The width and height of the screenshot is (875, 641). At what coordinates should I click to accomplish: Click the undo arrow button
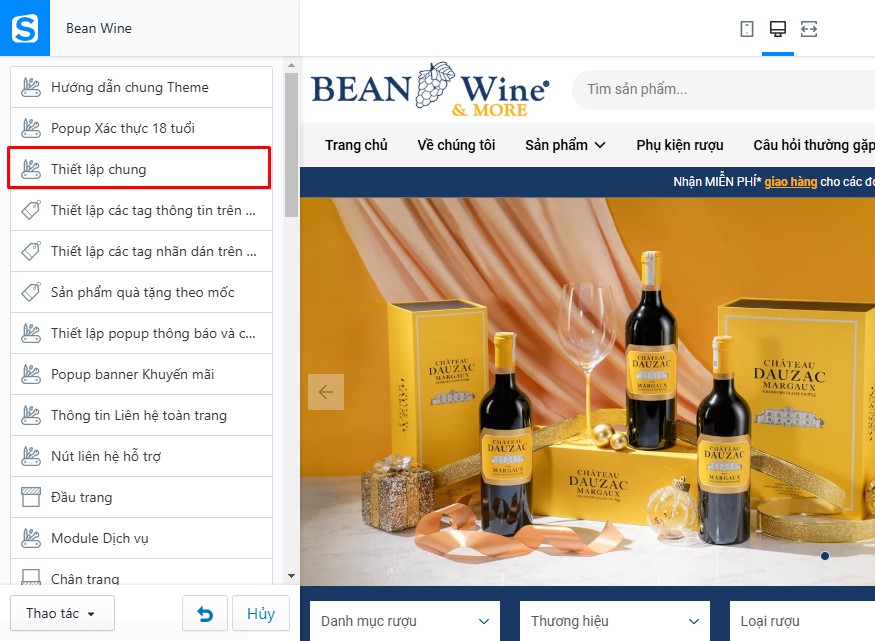205,614
